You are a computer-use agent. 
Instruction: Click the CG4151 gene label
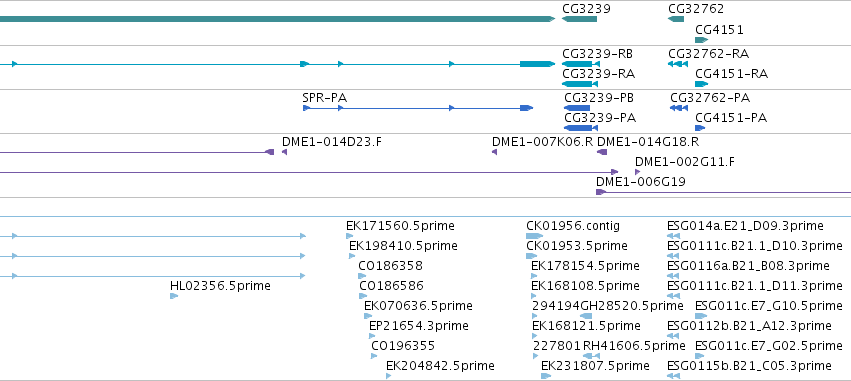click(x=719, y=29)
